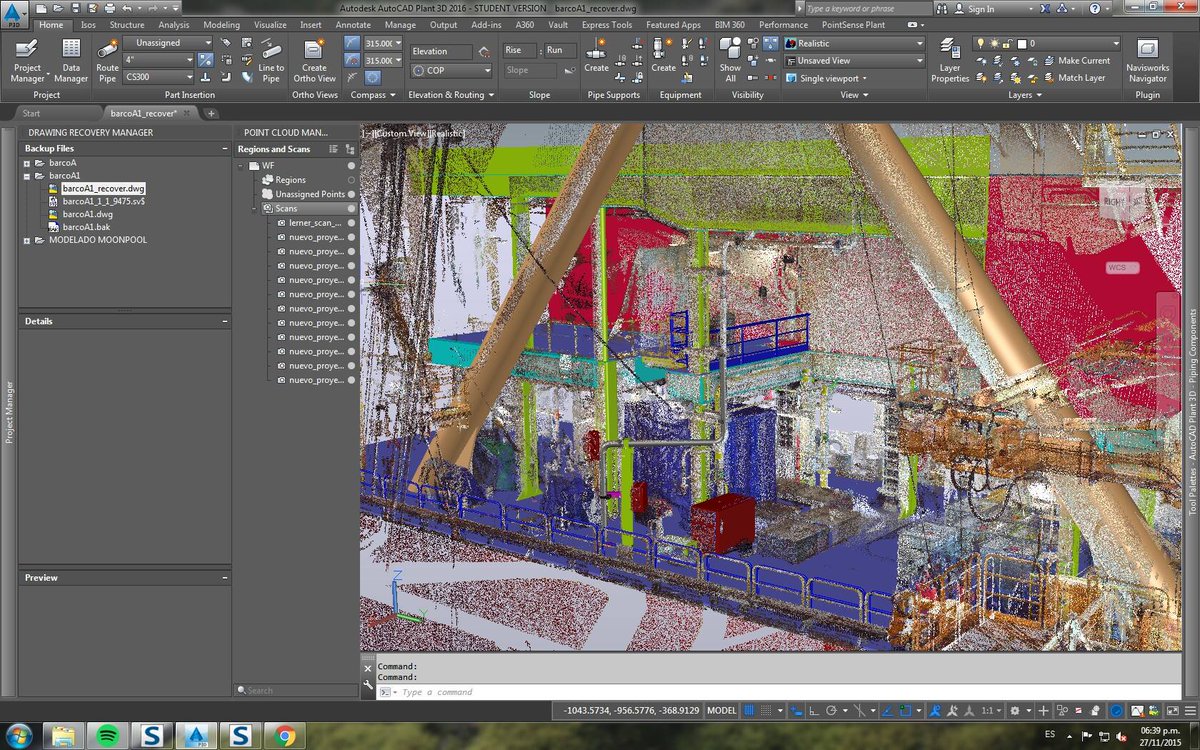Click the MODEL space button
Image resolution: width=1200 pixels, height=750 pixels.
click(721, 711)
